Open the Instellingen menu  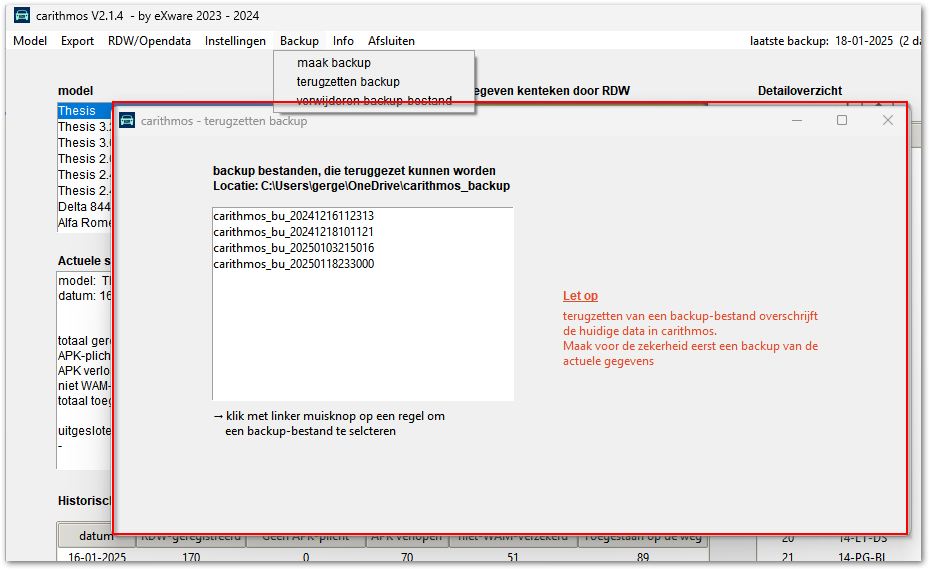coord(235,41)
